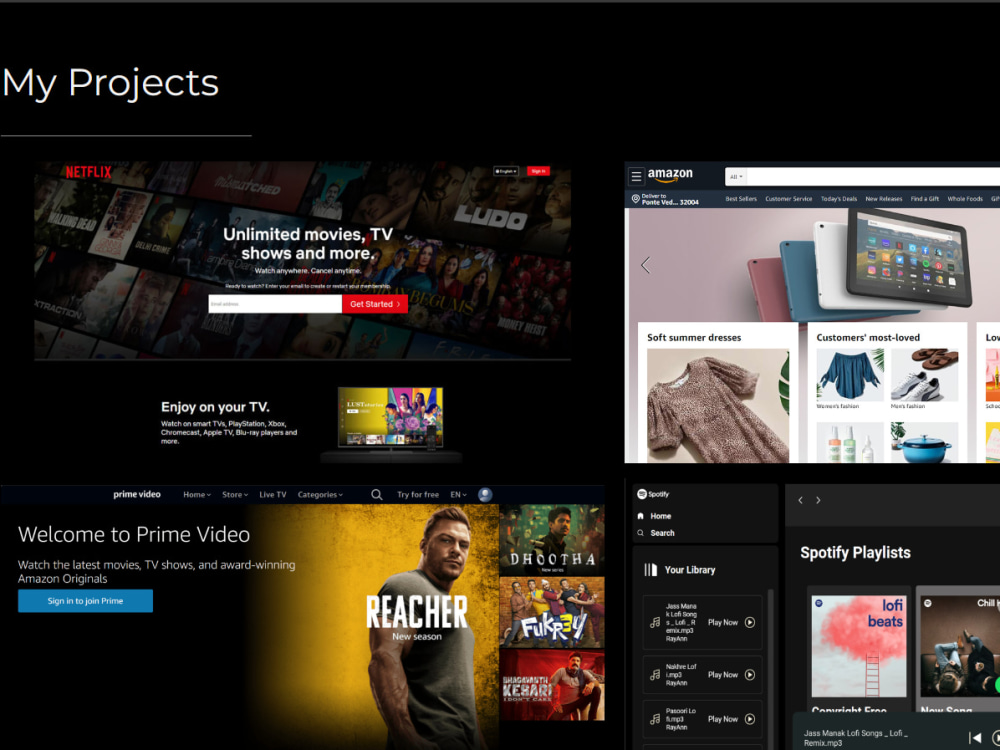Image resolution: width=1000 pixels, height=750 pixels.
Task: Click the Your Library stack icon
Action: tap(651, 570)
